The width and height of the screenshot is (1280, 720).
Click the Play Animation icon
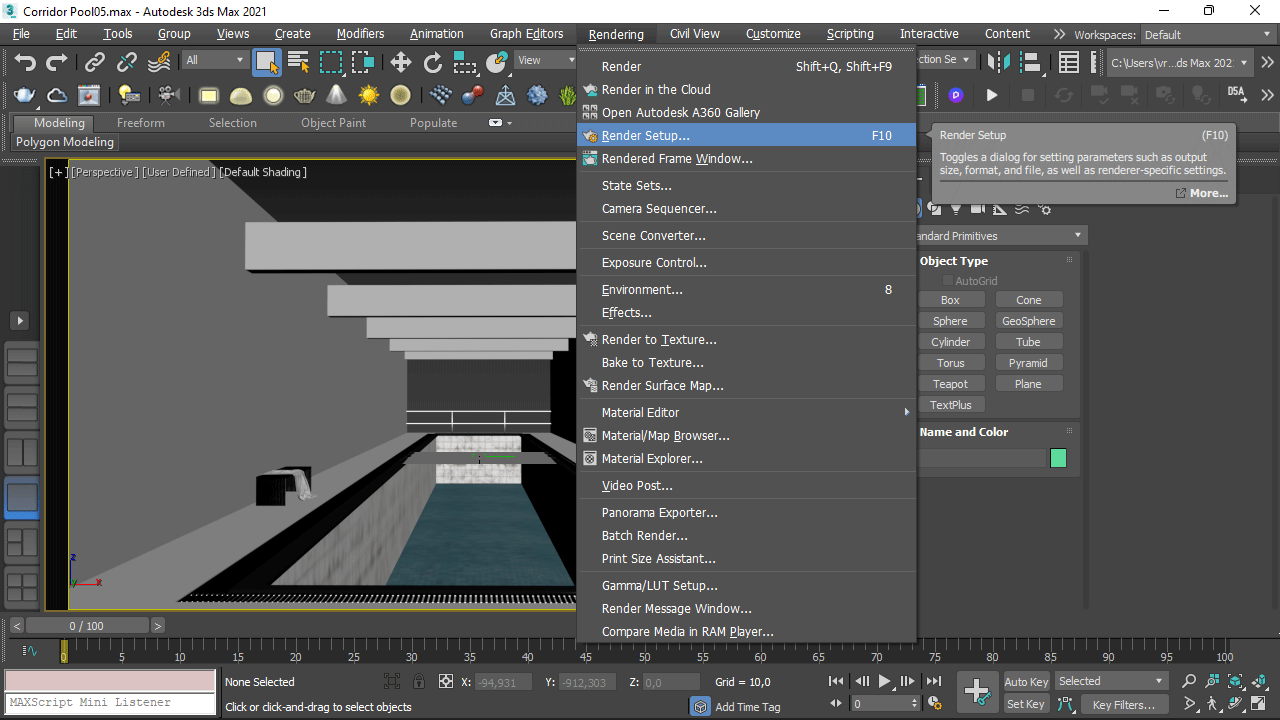click(x=884, y=681)
